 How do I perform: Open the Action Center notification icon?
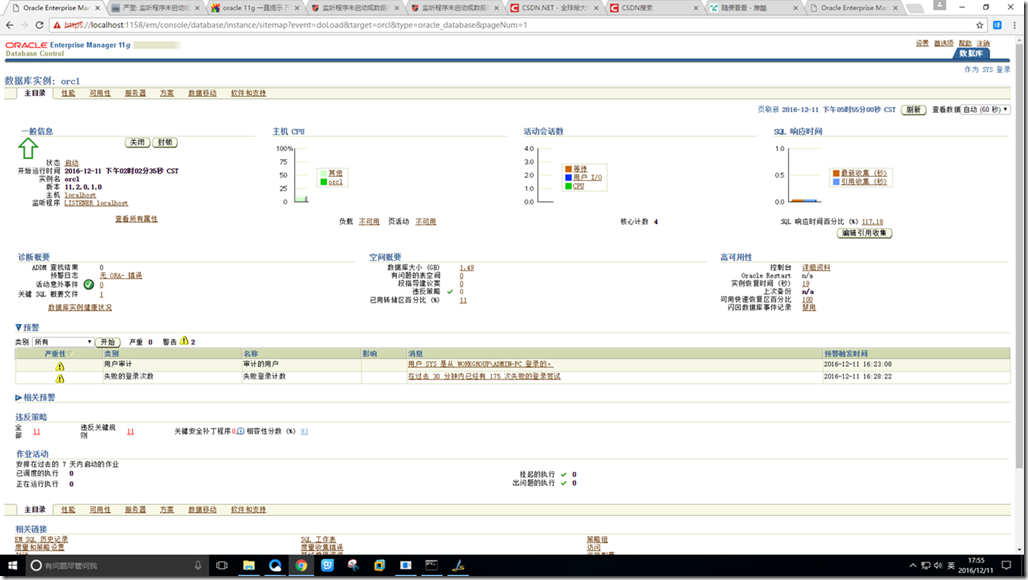click(x=1007, y=566)
